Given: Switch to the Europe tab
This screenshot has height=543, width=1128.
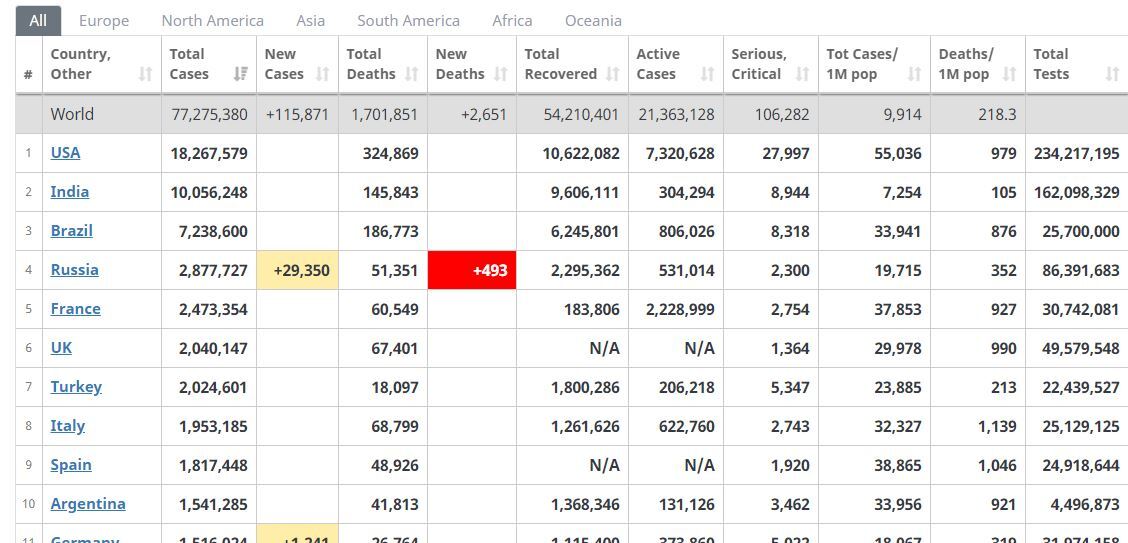Looking at the screenshot, I should (104, 21).
